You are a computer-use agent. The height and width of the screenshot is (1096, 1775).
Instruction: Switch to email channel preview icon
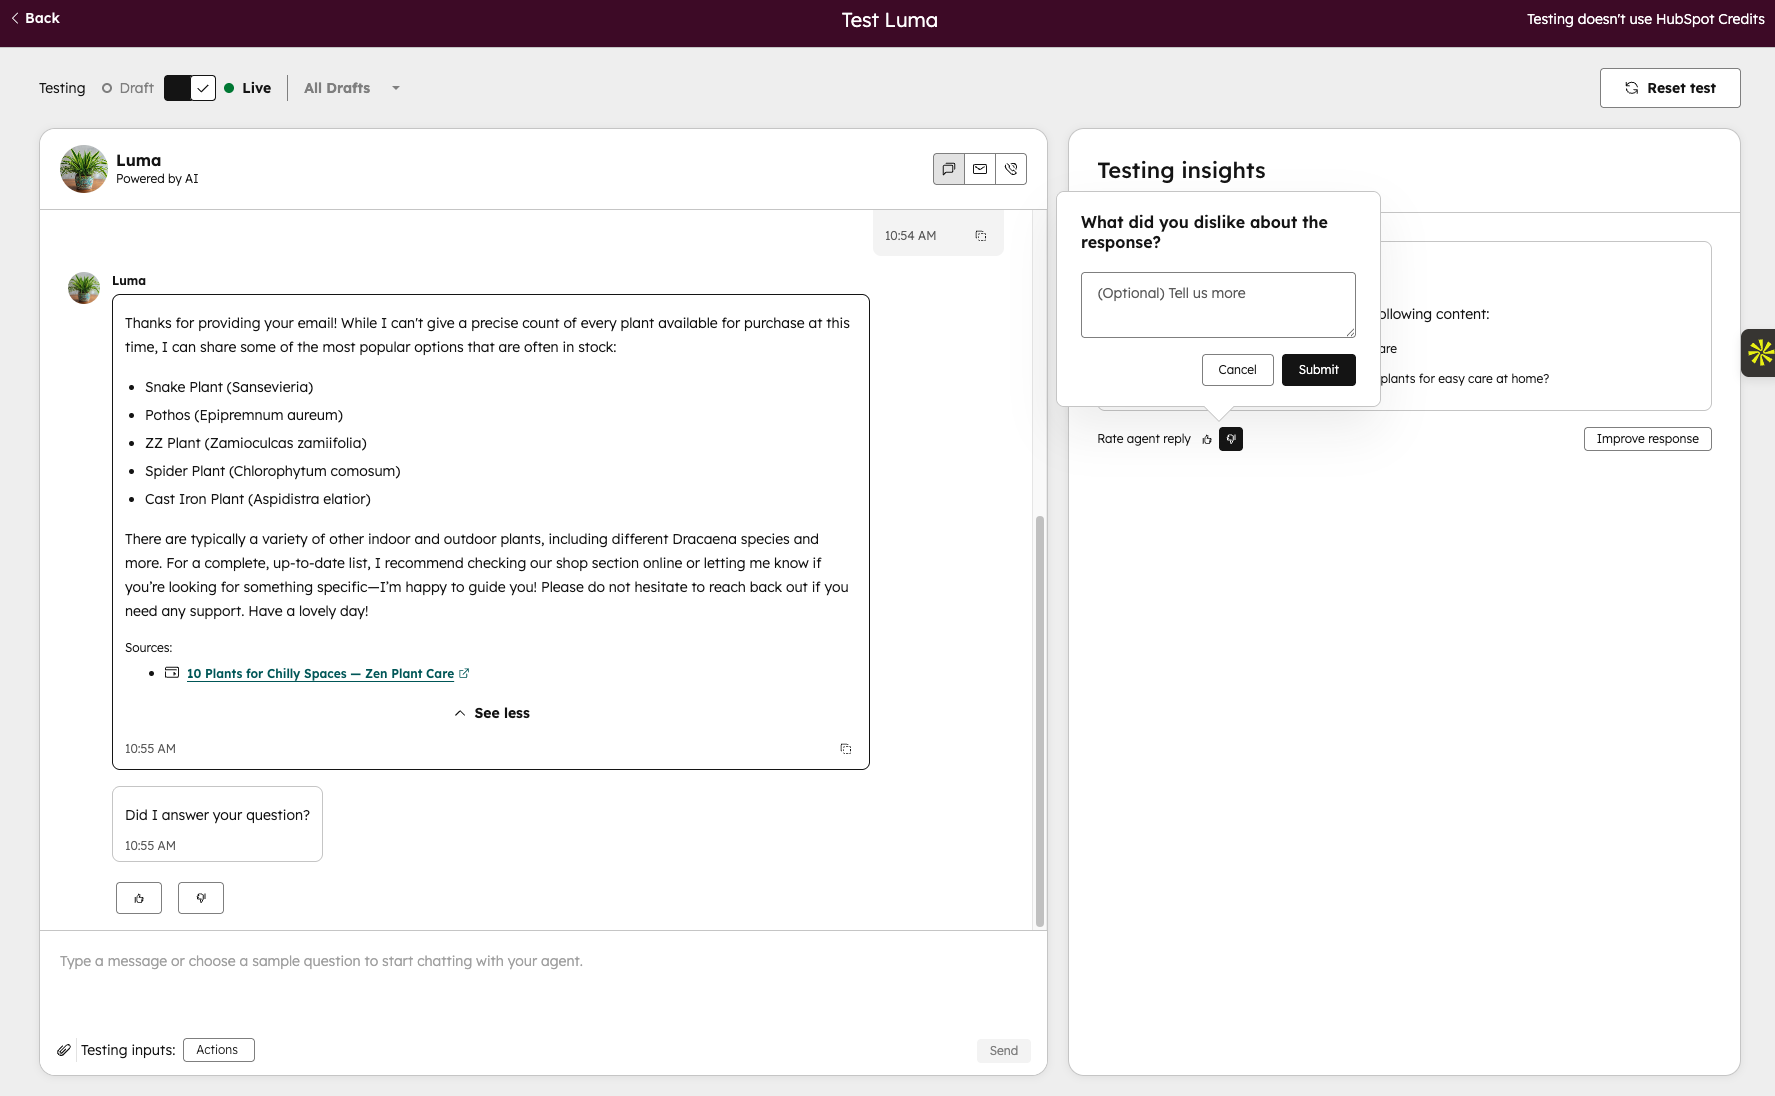coord(980,169)
